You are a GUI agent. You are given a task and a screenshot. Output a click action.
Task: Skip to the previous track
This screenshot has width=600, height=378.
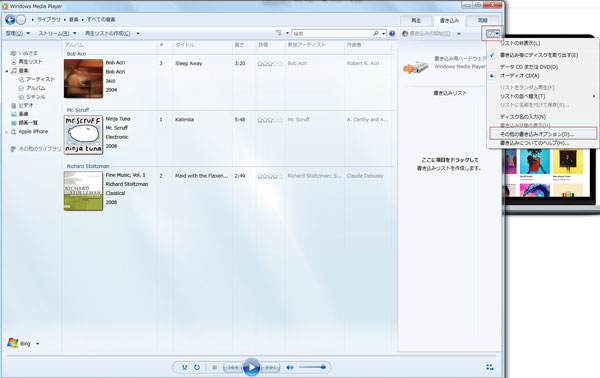coord(233,368)
